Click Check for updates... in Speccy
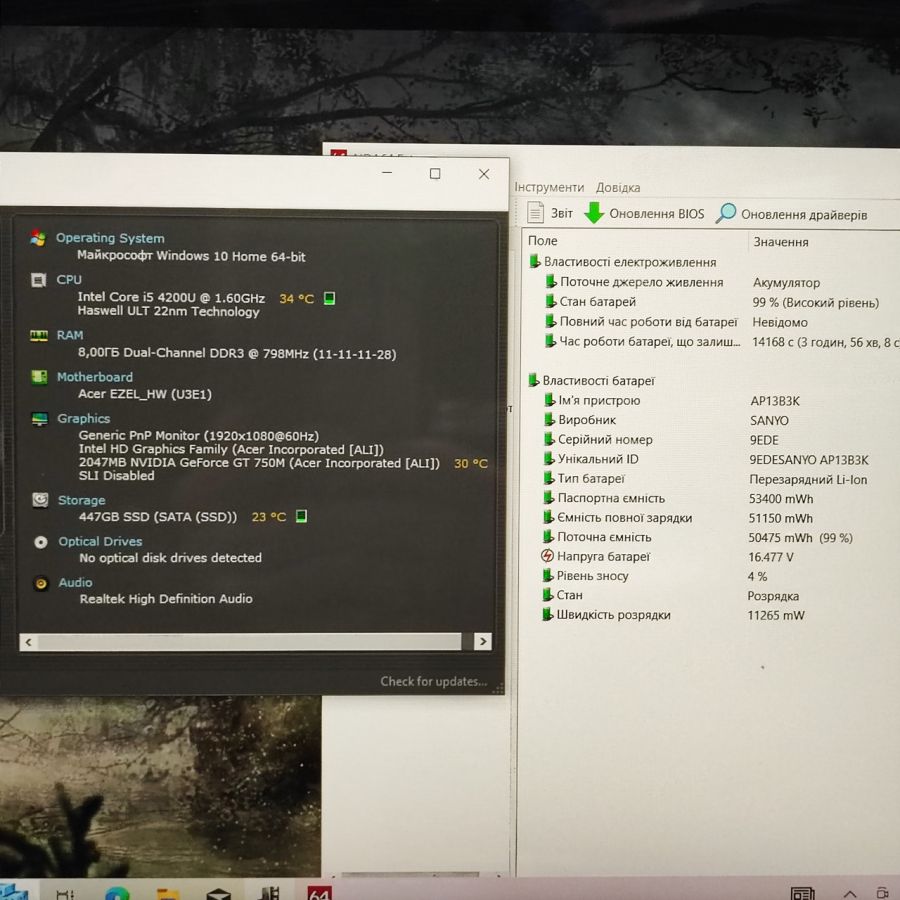Viewport: 900px width, 900px height. pos(433,681)
